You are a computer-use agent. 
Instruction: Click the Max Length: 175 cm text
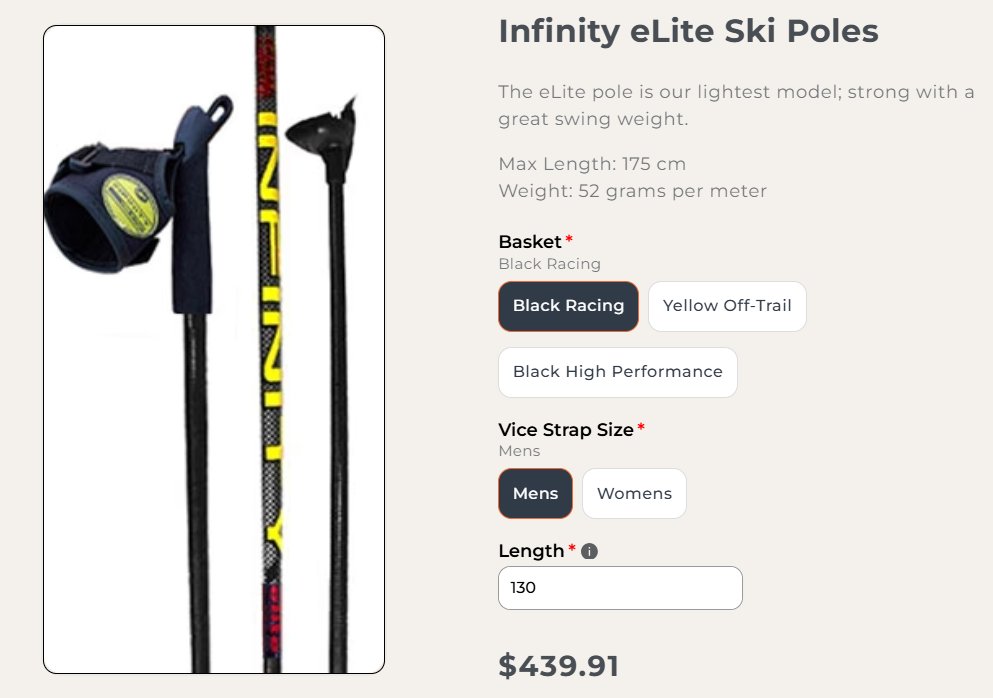[592, 164]
